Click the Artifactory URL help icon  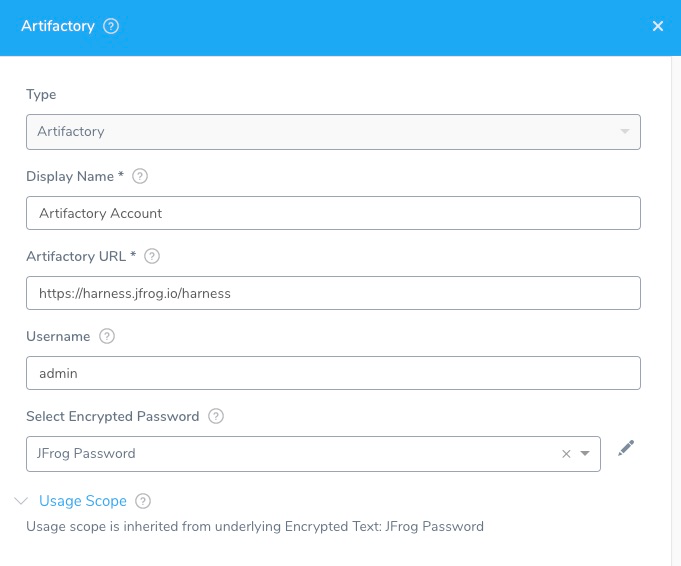coord(152,256)
